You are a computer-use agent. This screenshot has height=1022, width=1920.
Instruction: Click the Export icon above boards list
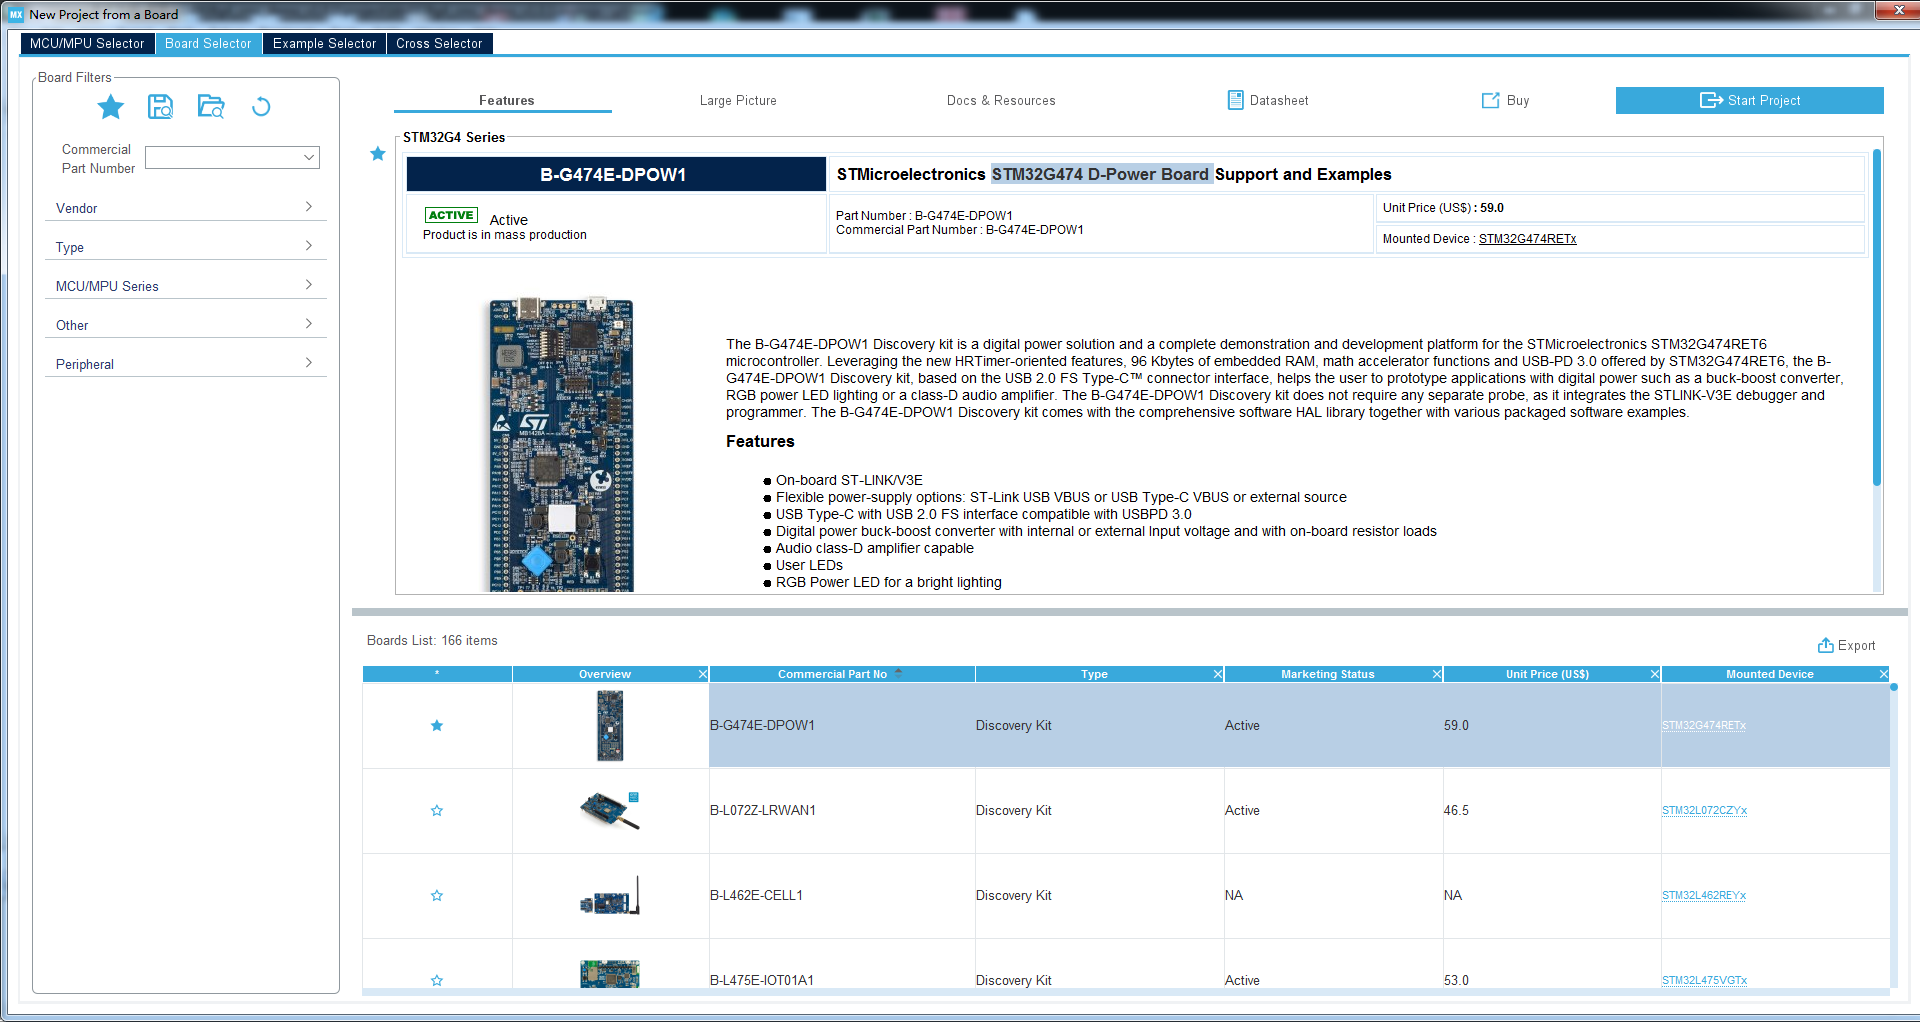[1825, 645]
